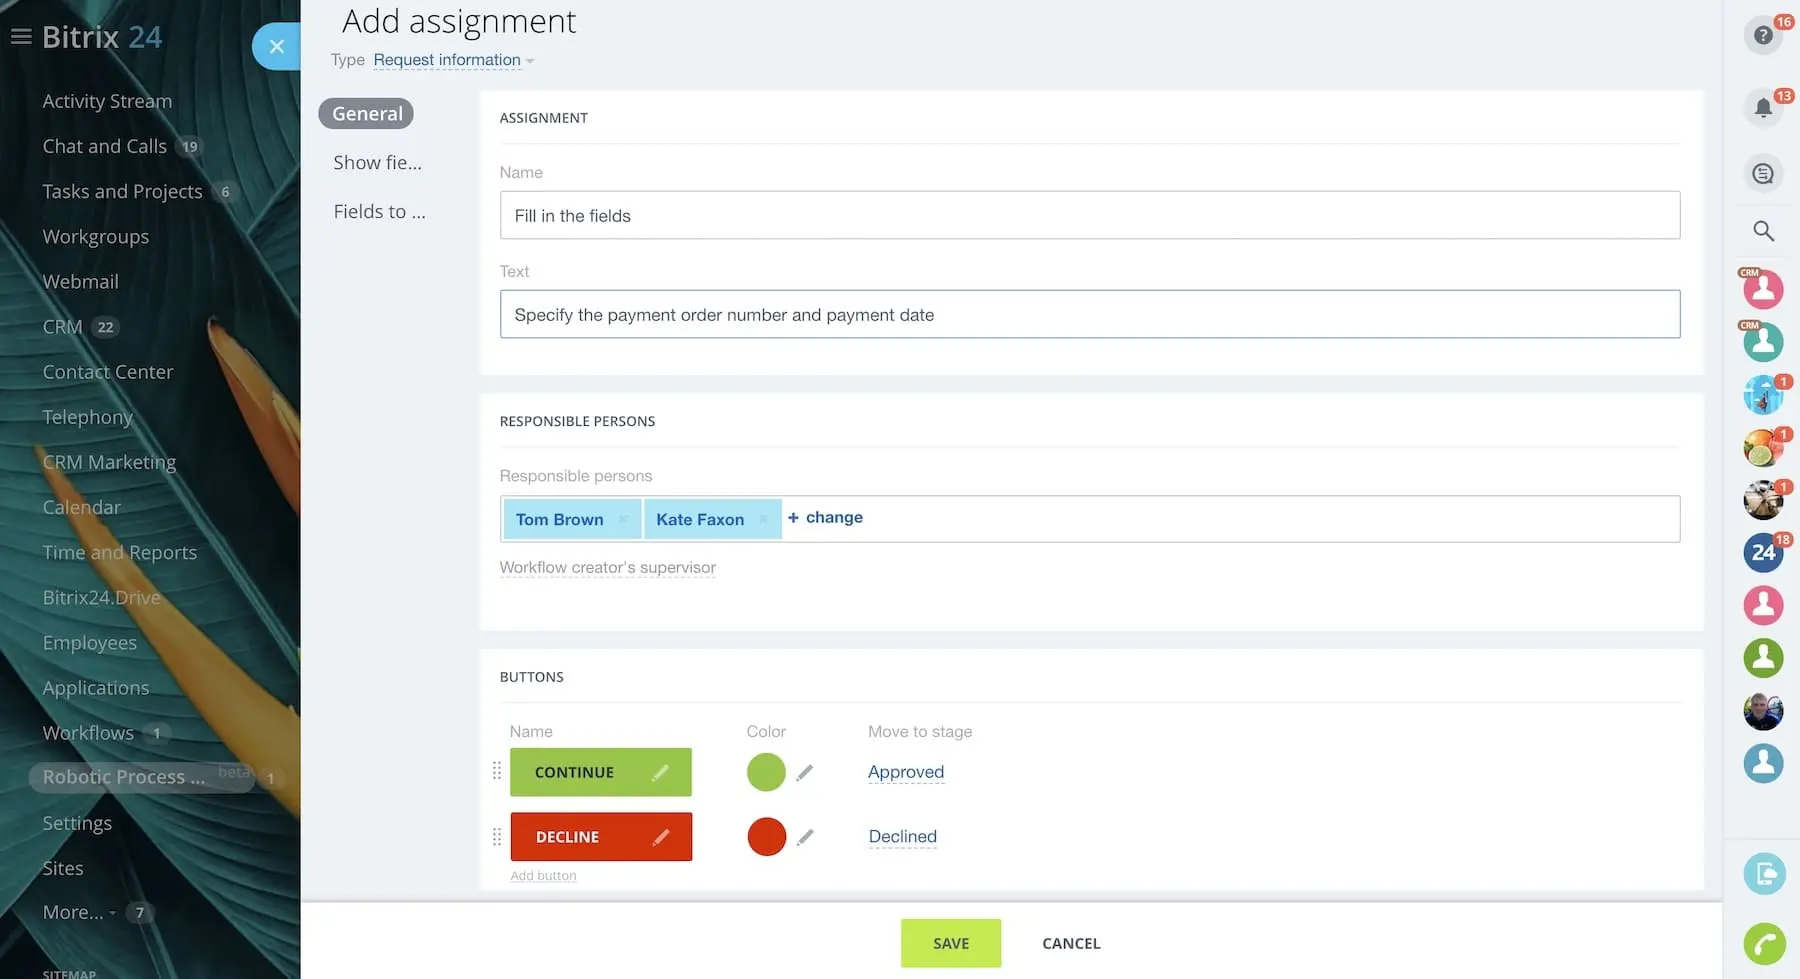
Task: Open the help question mark icon
Action: [1762, 36]
